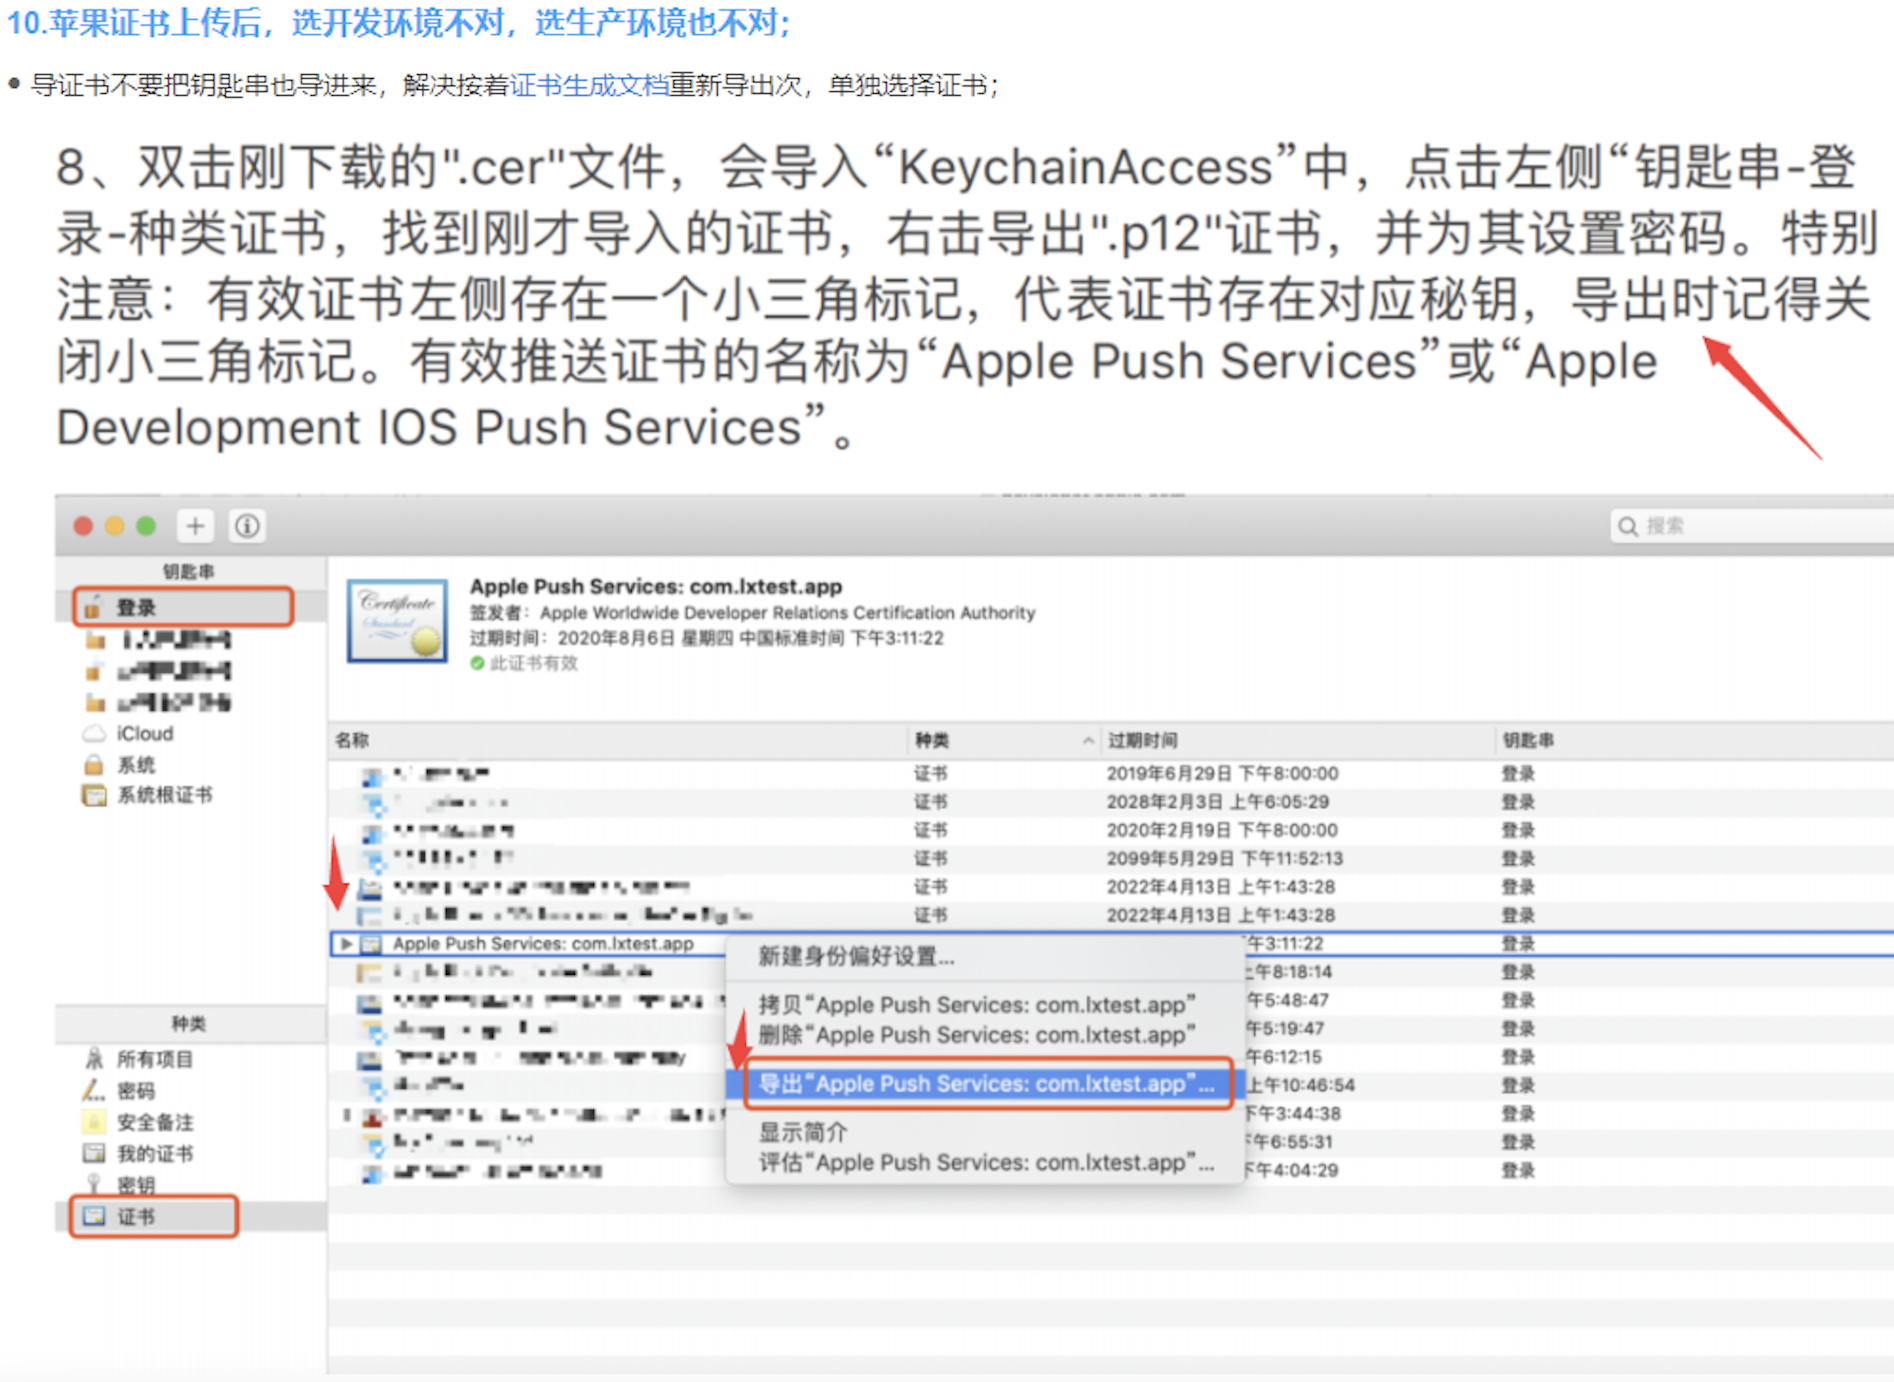Sort list by 过期时间 column

1142,740
